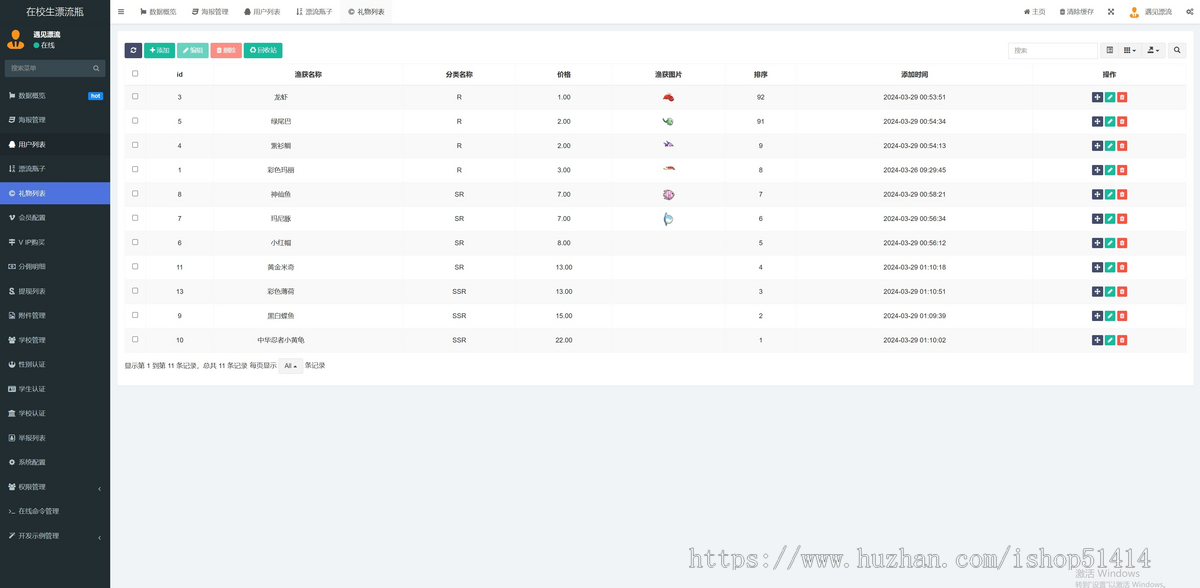Click the edit pencil icon for 绿尾巴 row
This screenshot has width=1200, height=588.
tap(1110, 121)
